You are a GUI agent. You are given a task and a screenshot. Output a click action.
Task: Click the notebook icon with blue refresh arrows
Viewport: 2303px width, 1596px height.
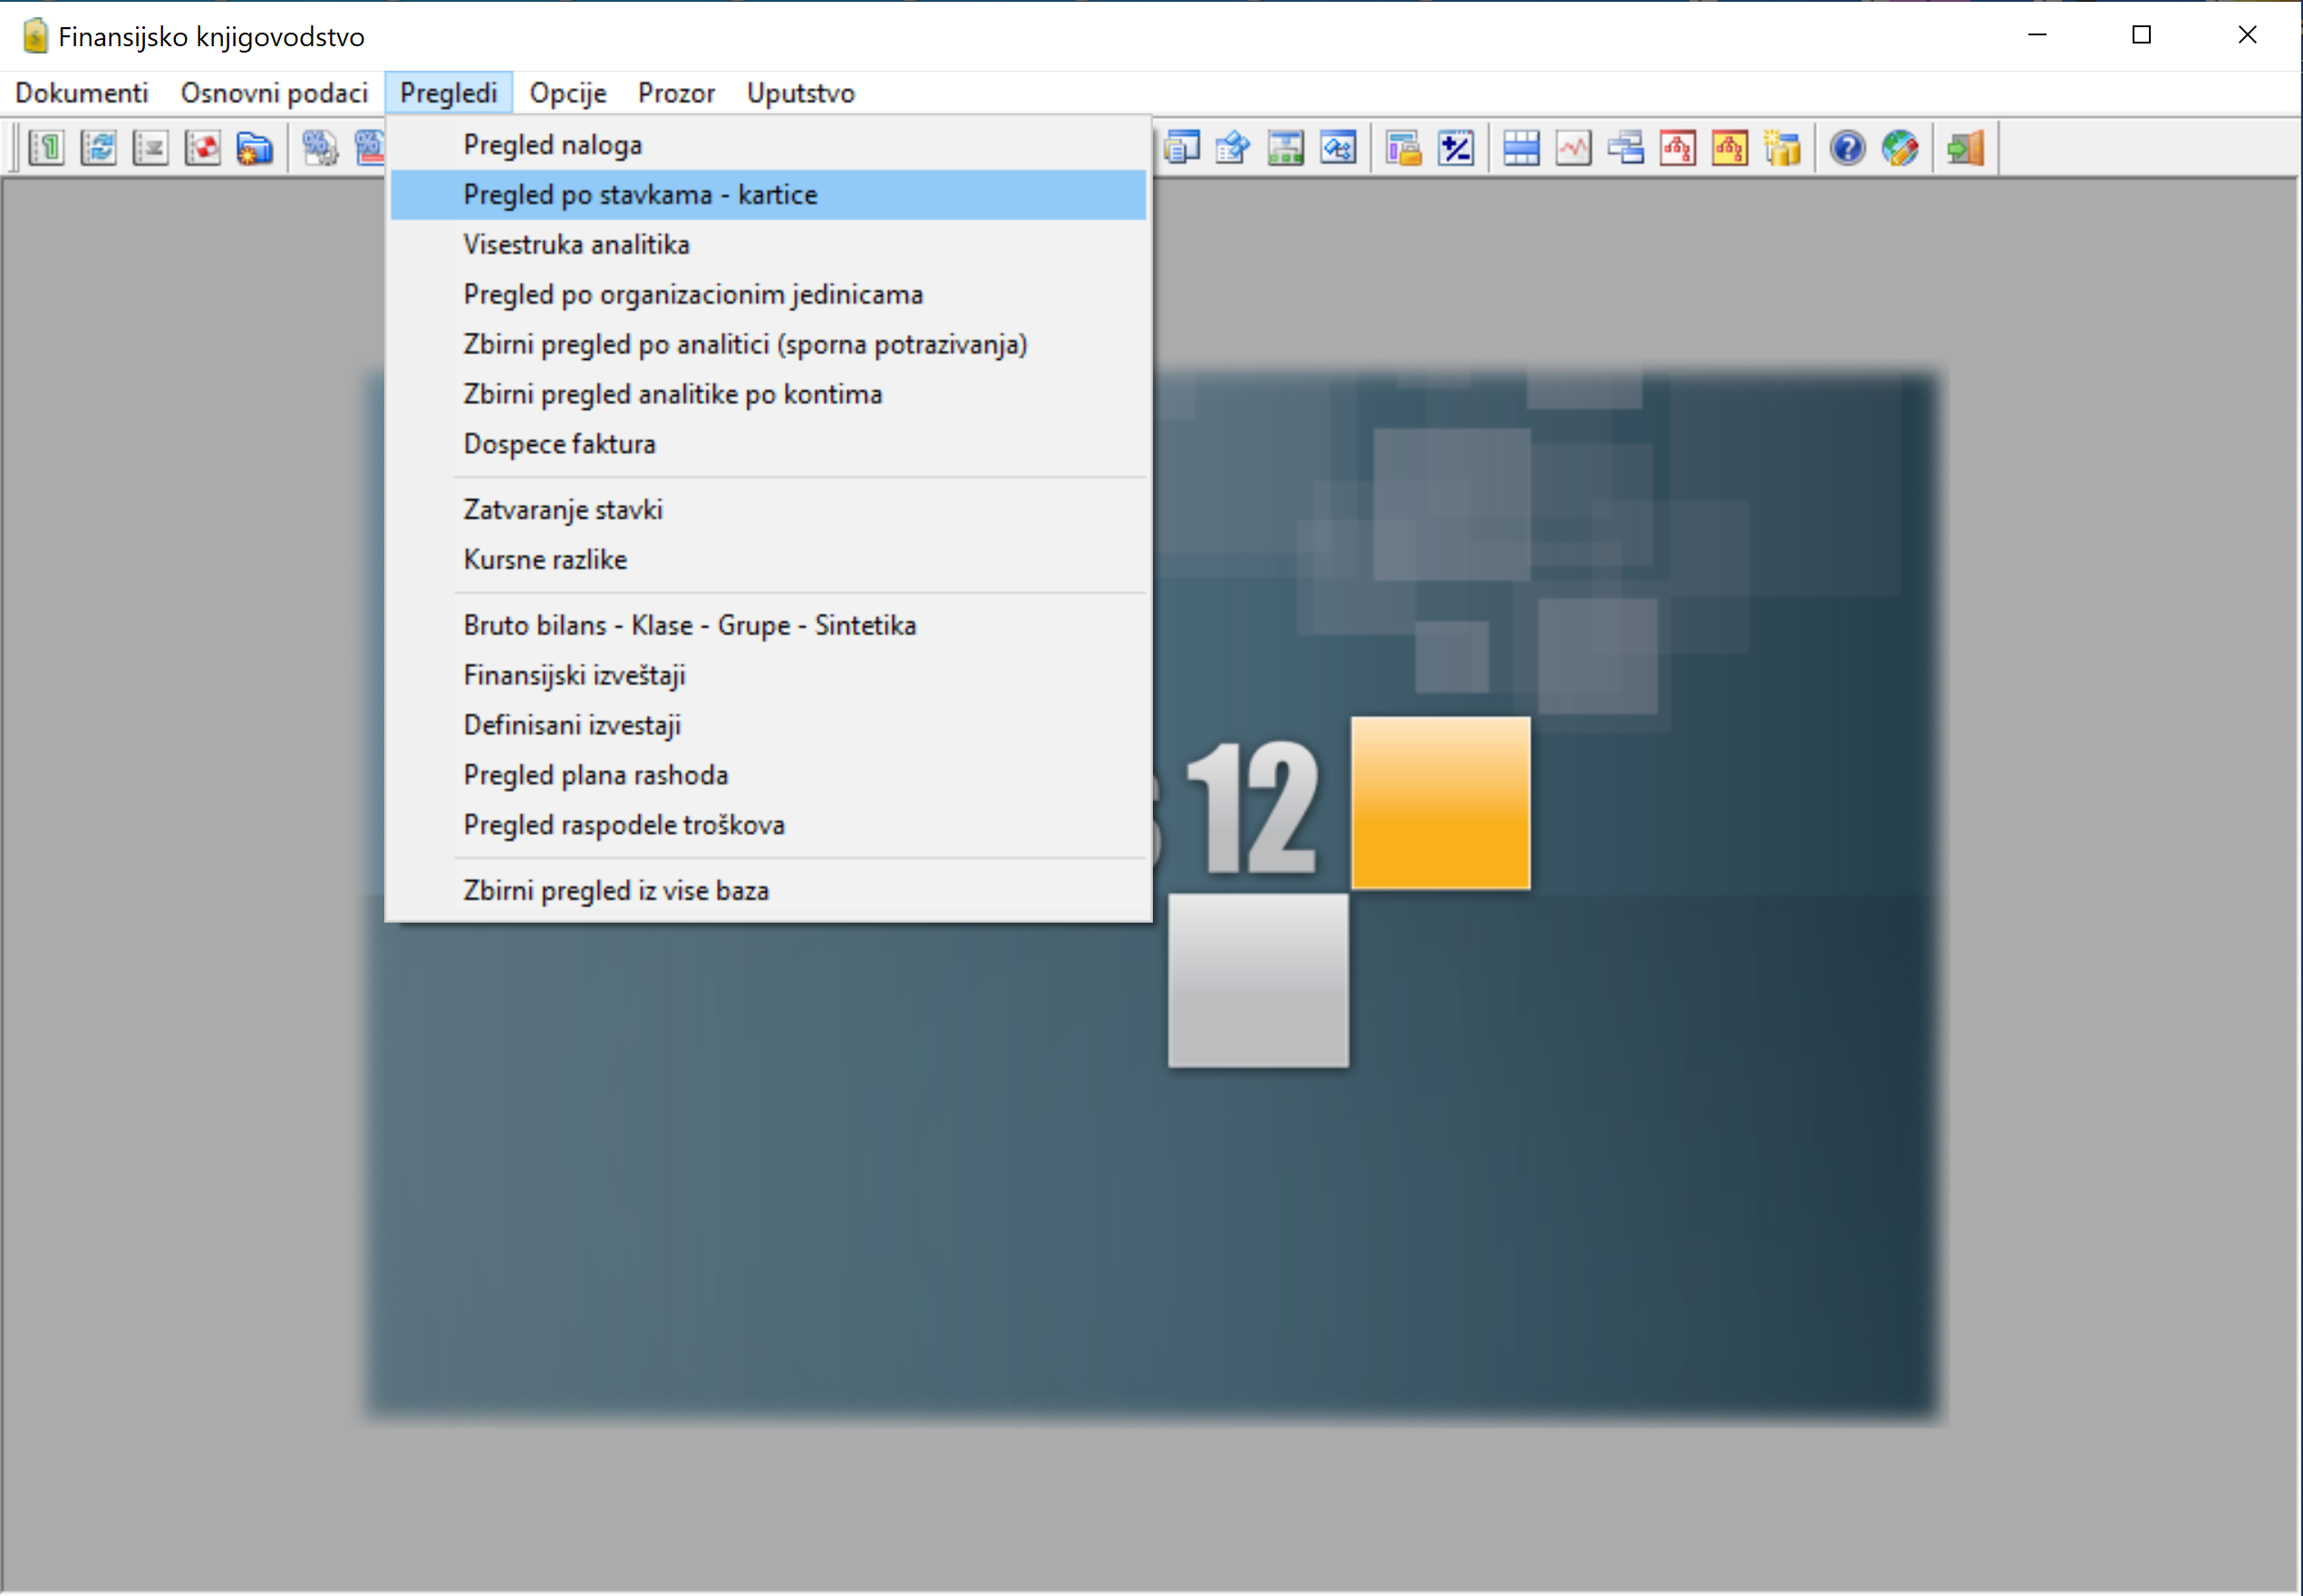click(99, 149)
